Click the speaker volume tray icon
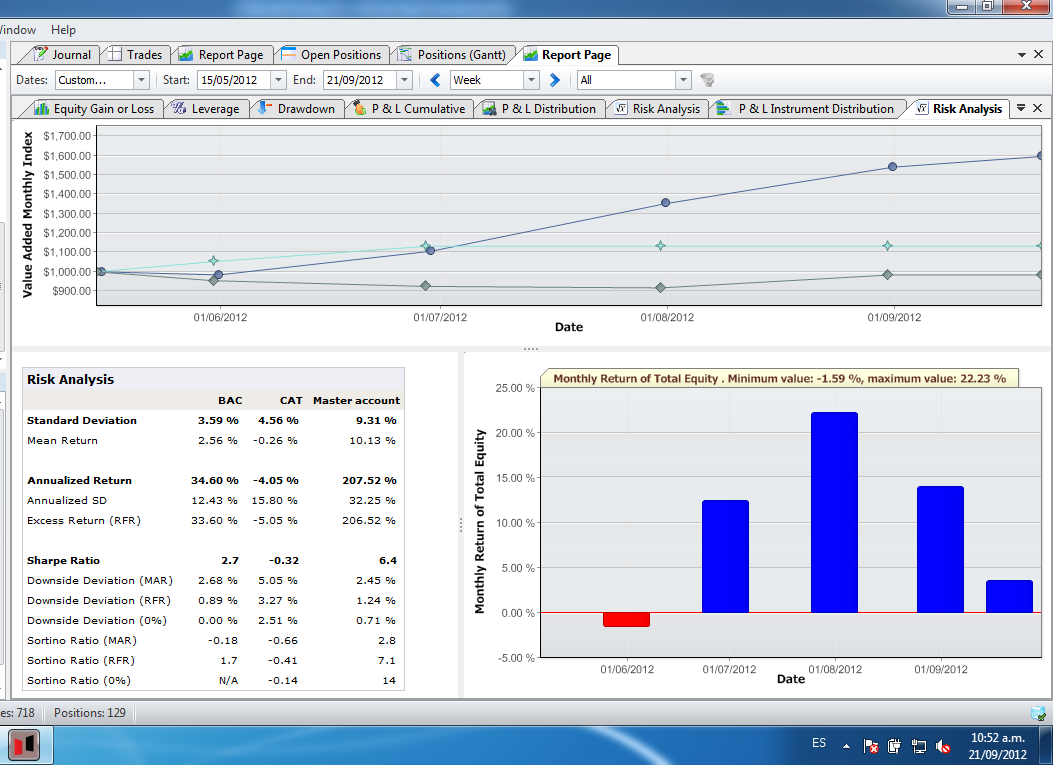 coord(943,746)
